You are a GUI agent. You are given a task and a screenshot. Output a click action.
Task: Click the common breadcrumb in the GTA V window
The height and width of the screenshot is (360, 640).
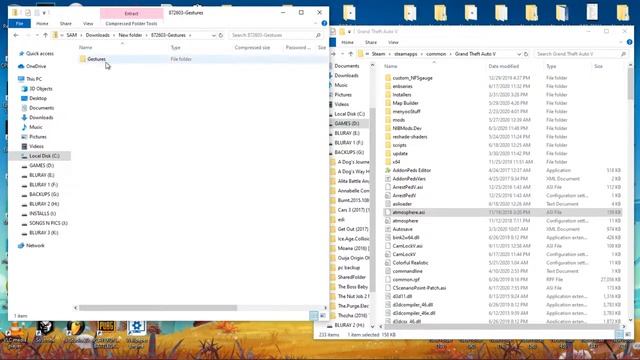436,54
